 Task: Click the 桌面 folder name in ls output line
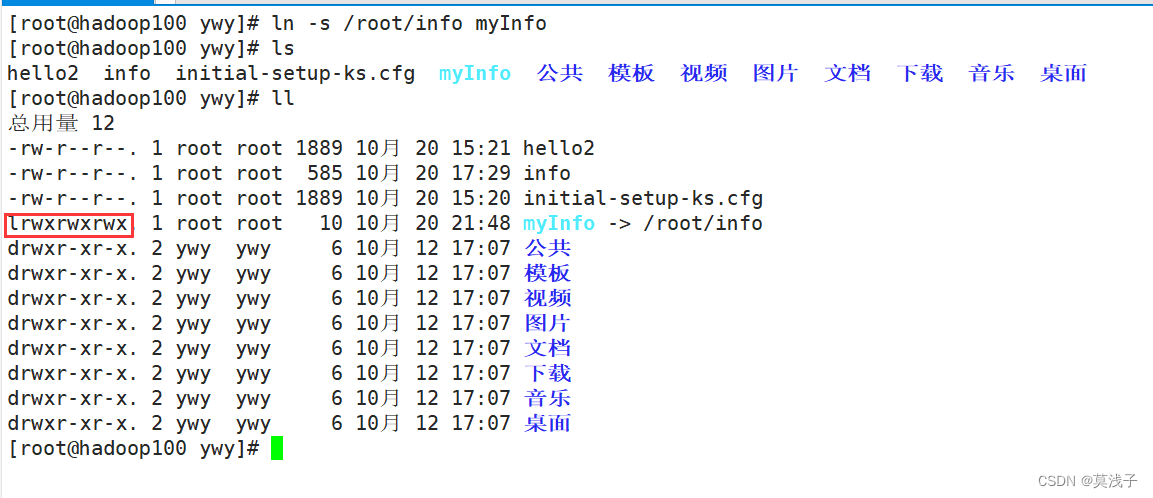click(x=1064, y=73)
